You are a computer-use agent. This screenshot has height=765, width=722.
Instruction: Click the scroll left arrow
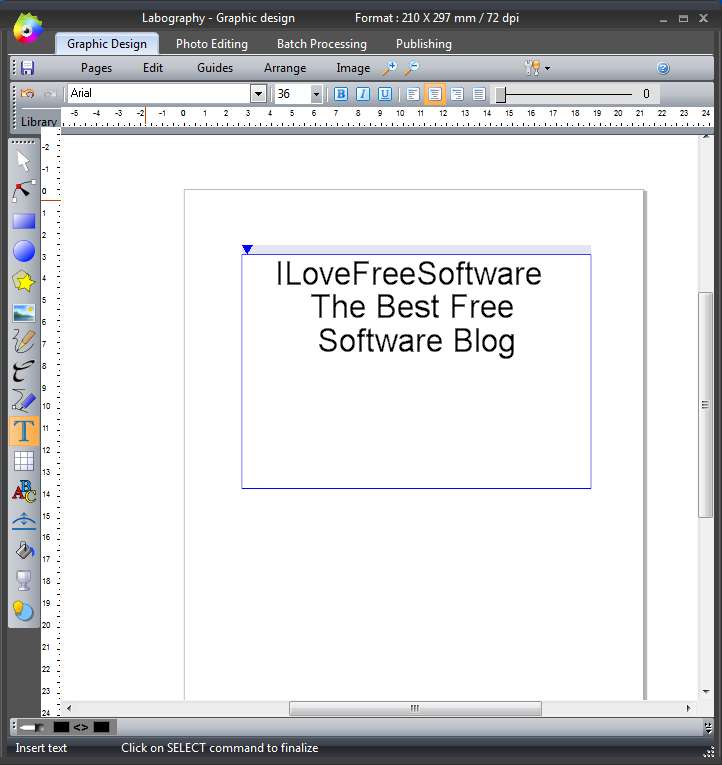click(69, 708)
